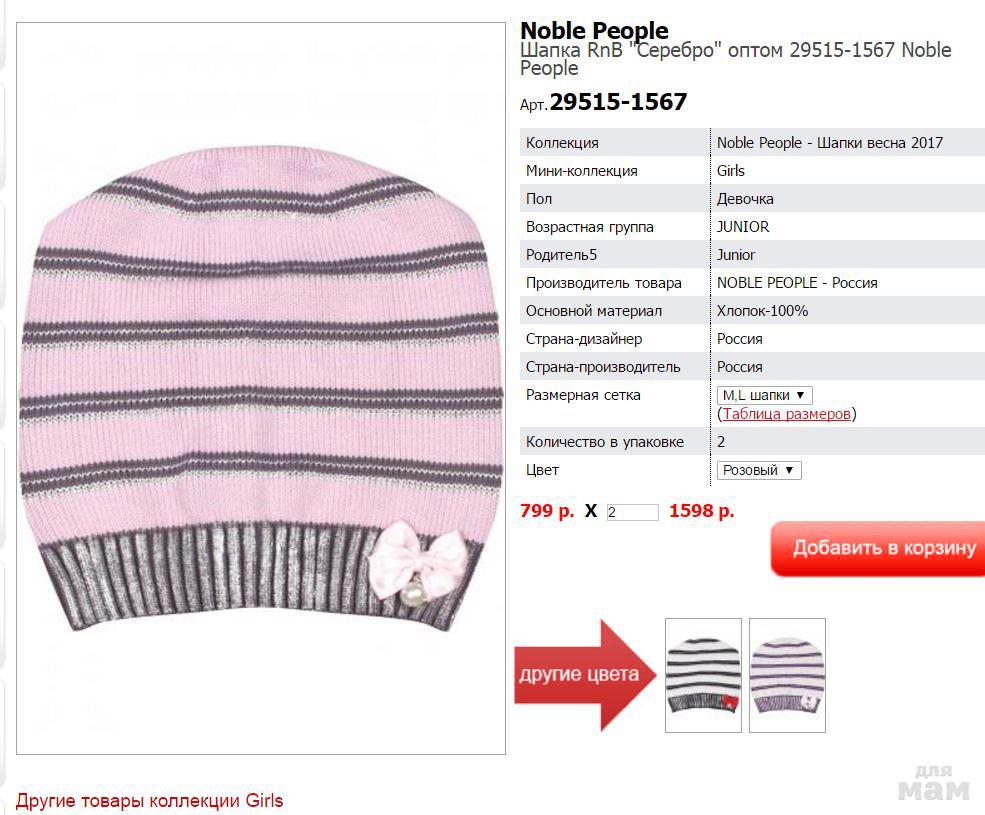Click the pink bow on the hat image
Image resolution: width=985 pixels, height=815 pixels.
418,561
